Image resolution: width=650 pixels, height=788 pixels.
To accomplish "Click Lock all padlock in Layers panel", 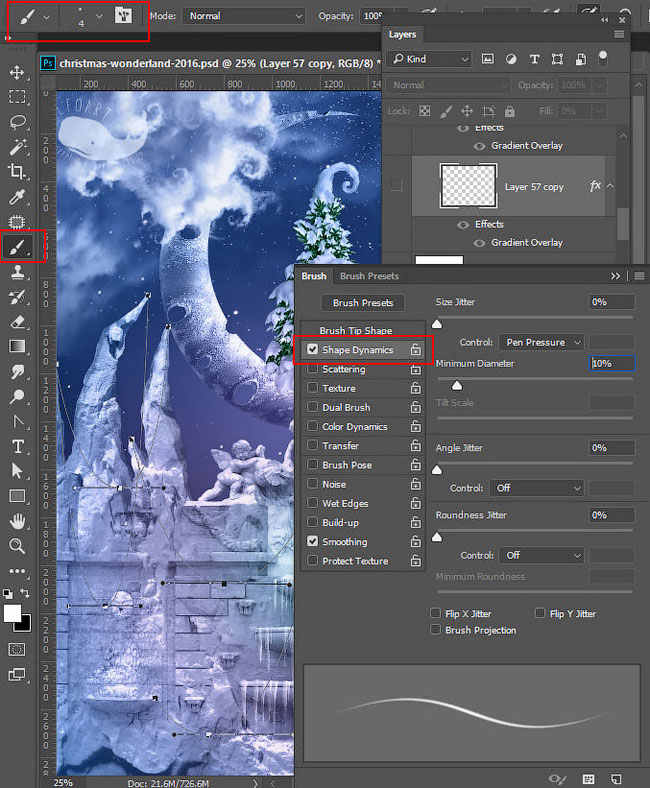I will [510, 111].
